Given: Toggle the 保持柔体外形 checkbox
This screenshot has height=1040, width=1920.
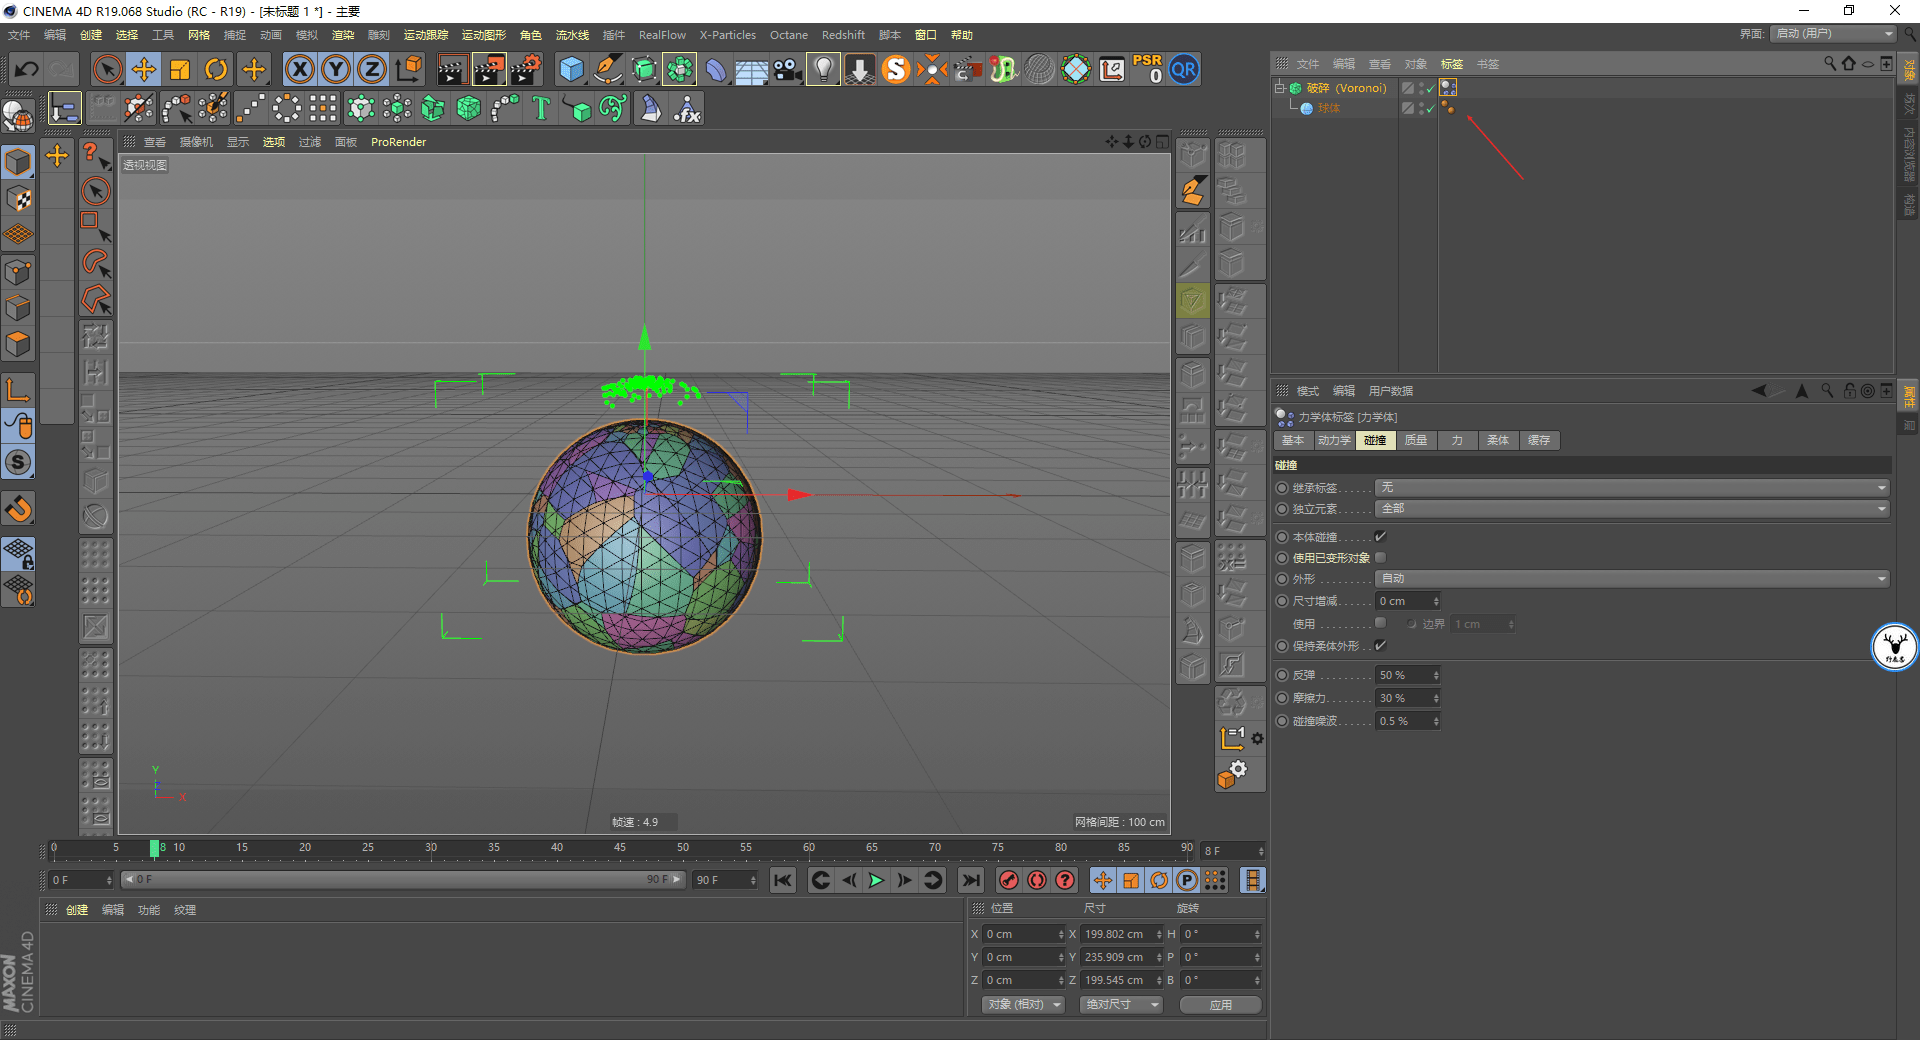Looking at the screenshot, I should click(x=1380, y=646).
